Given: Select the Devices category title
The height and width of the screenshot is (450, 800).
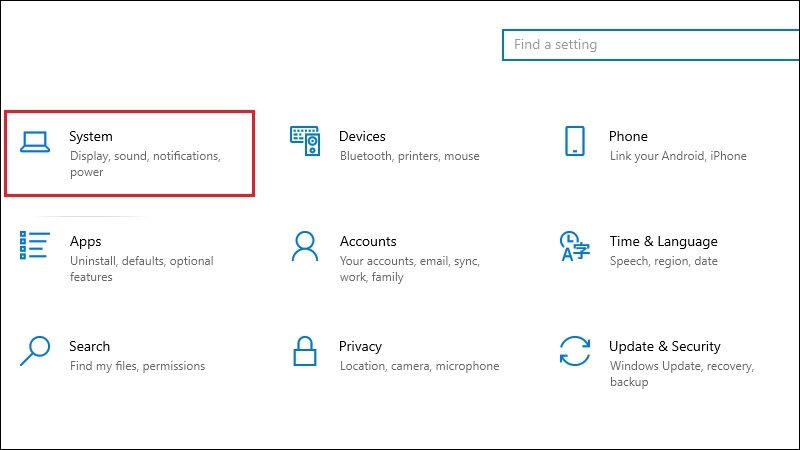Looking at the screenshot, I should point(362,136).
